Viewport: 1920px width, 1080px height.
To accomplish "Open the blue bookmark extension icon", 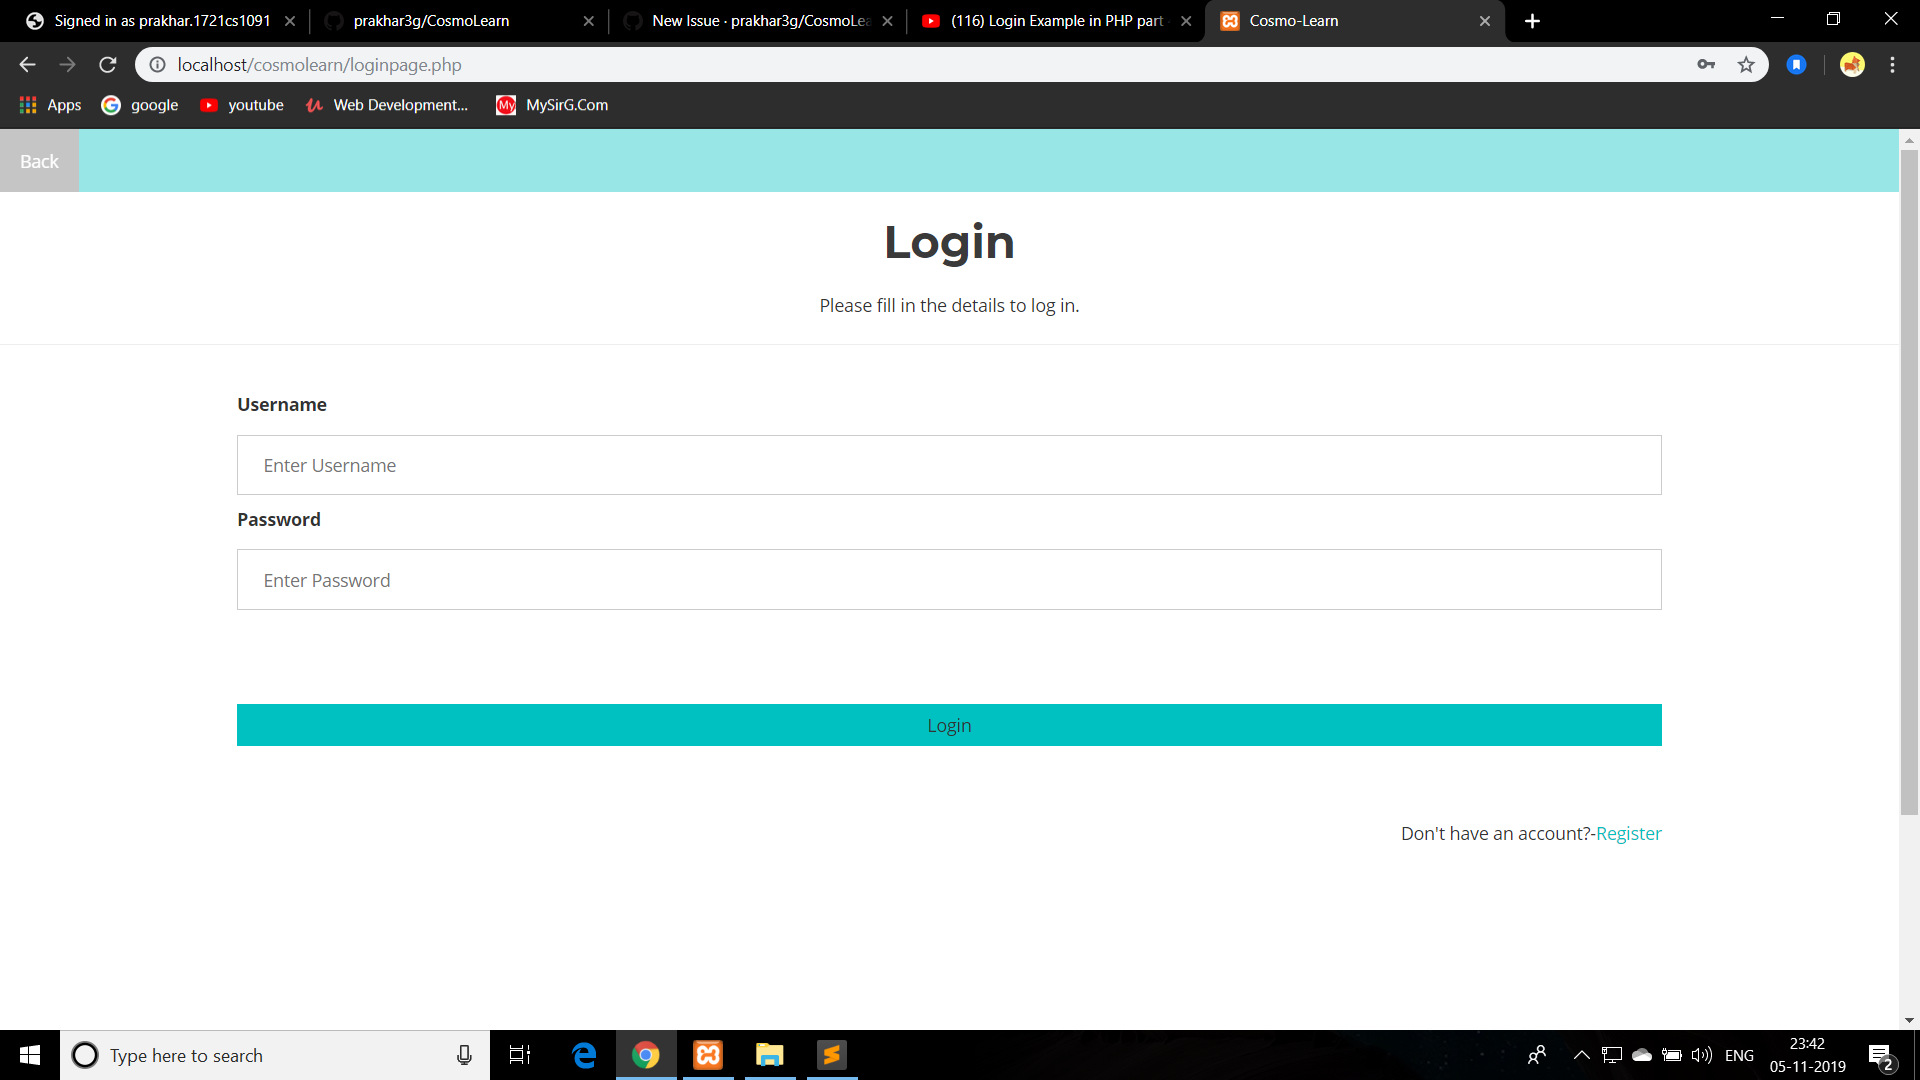I will point(1796,64).
